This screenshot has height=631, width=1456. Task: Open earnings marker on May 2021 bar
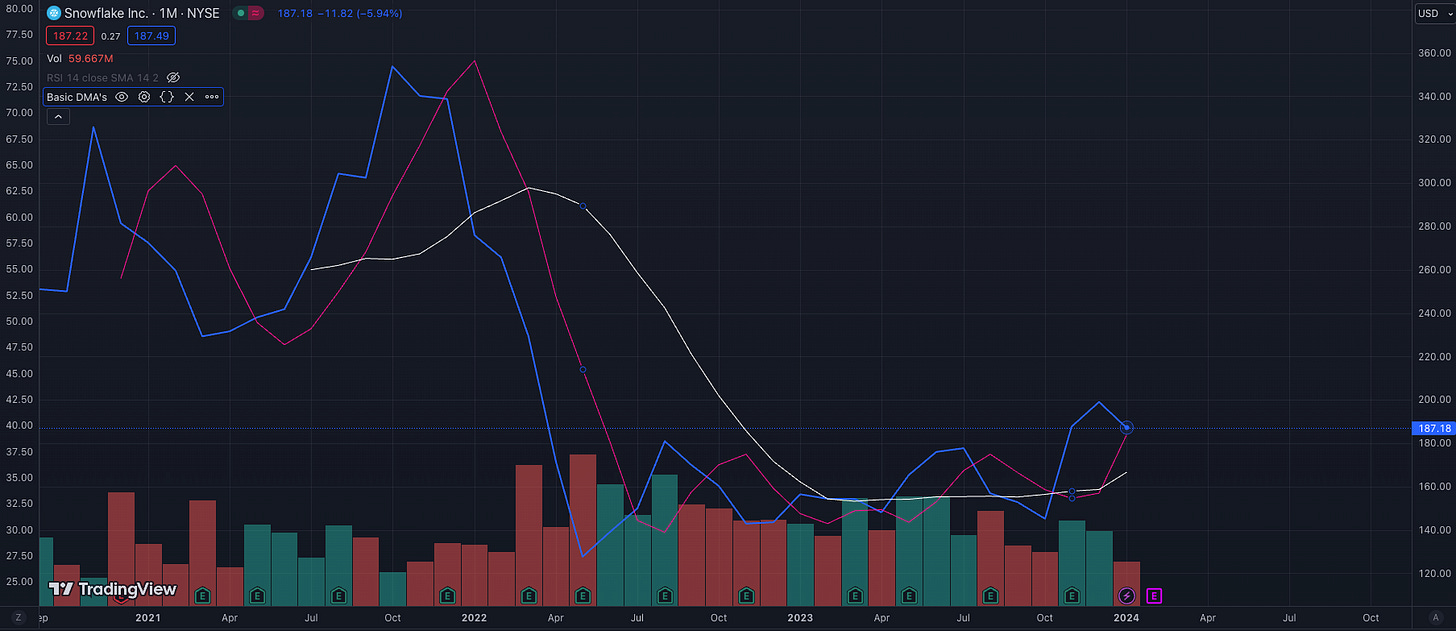point(257,596)
